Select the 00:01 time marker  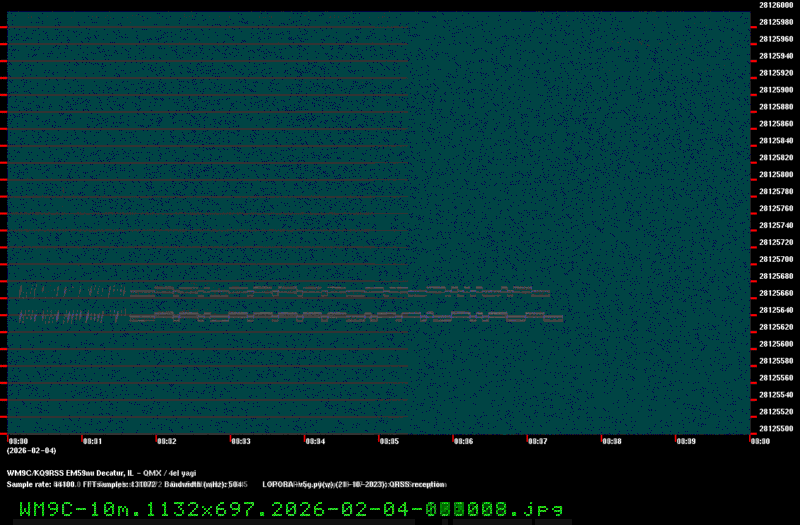(x=92, y=441)
